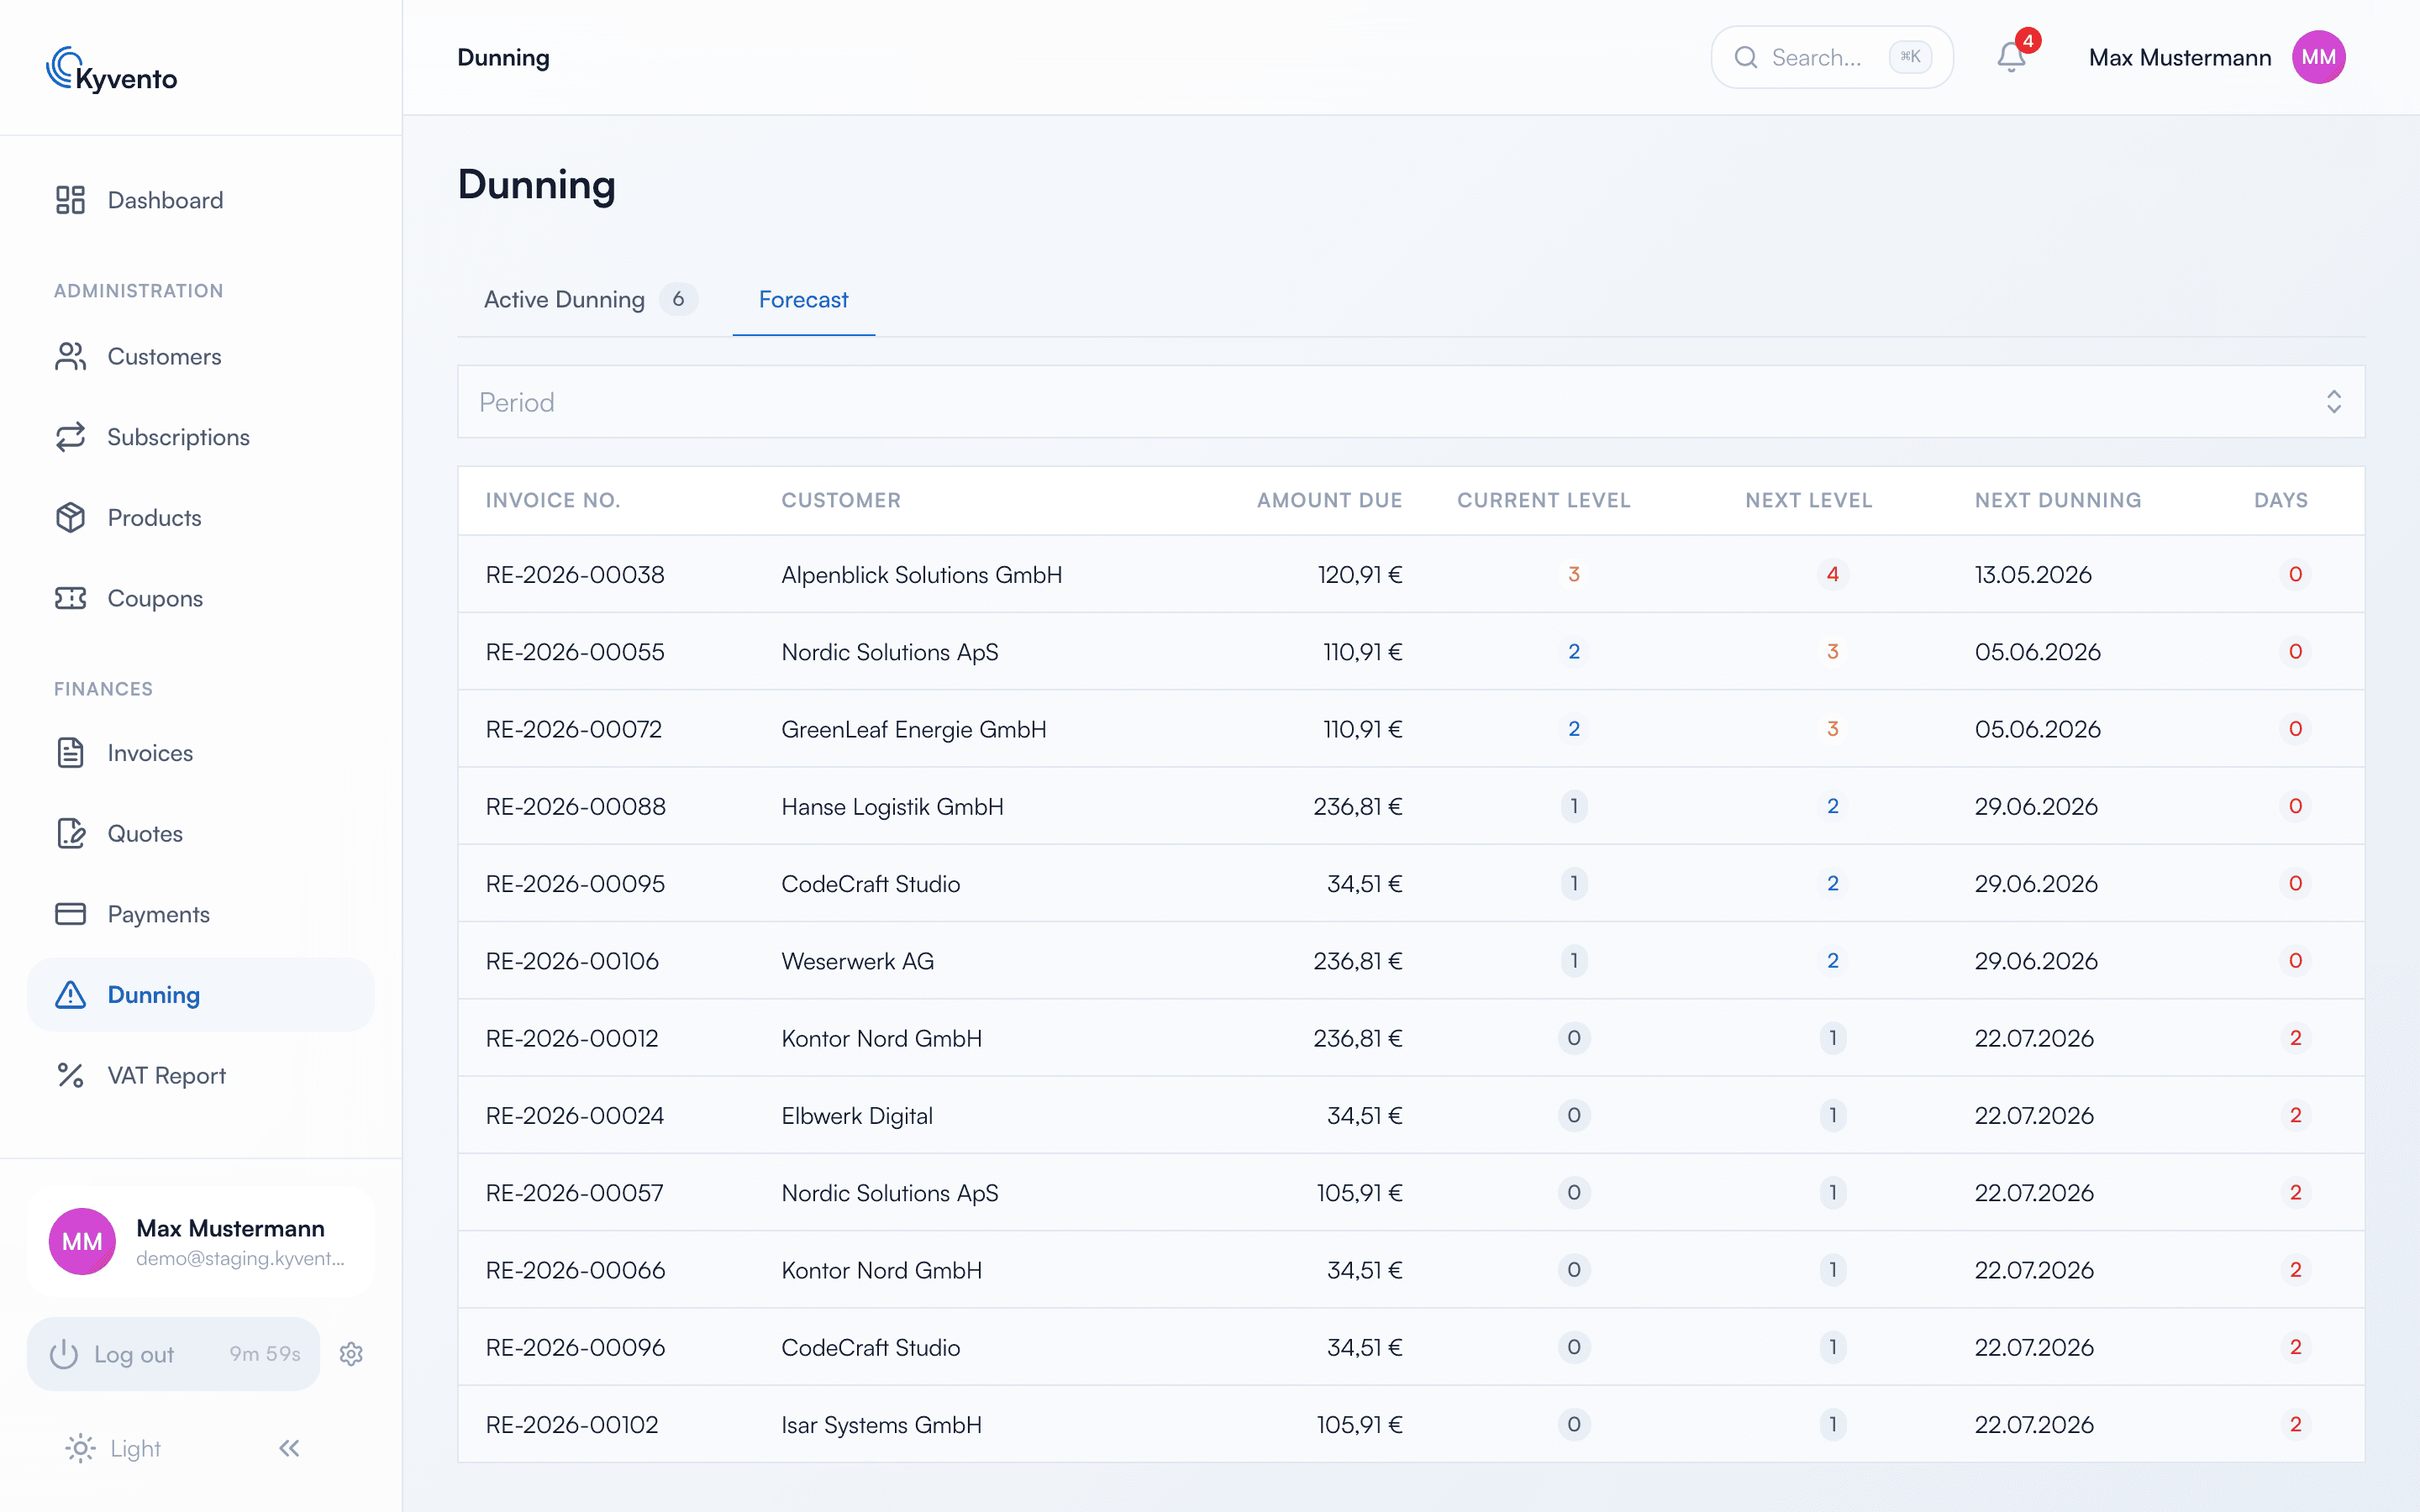Open Customers menu item

[x=200, y=357]
